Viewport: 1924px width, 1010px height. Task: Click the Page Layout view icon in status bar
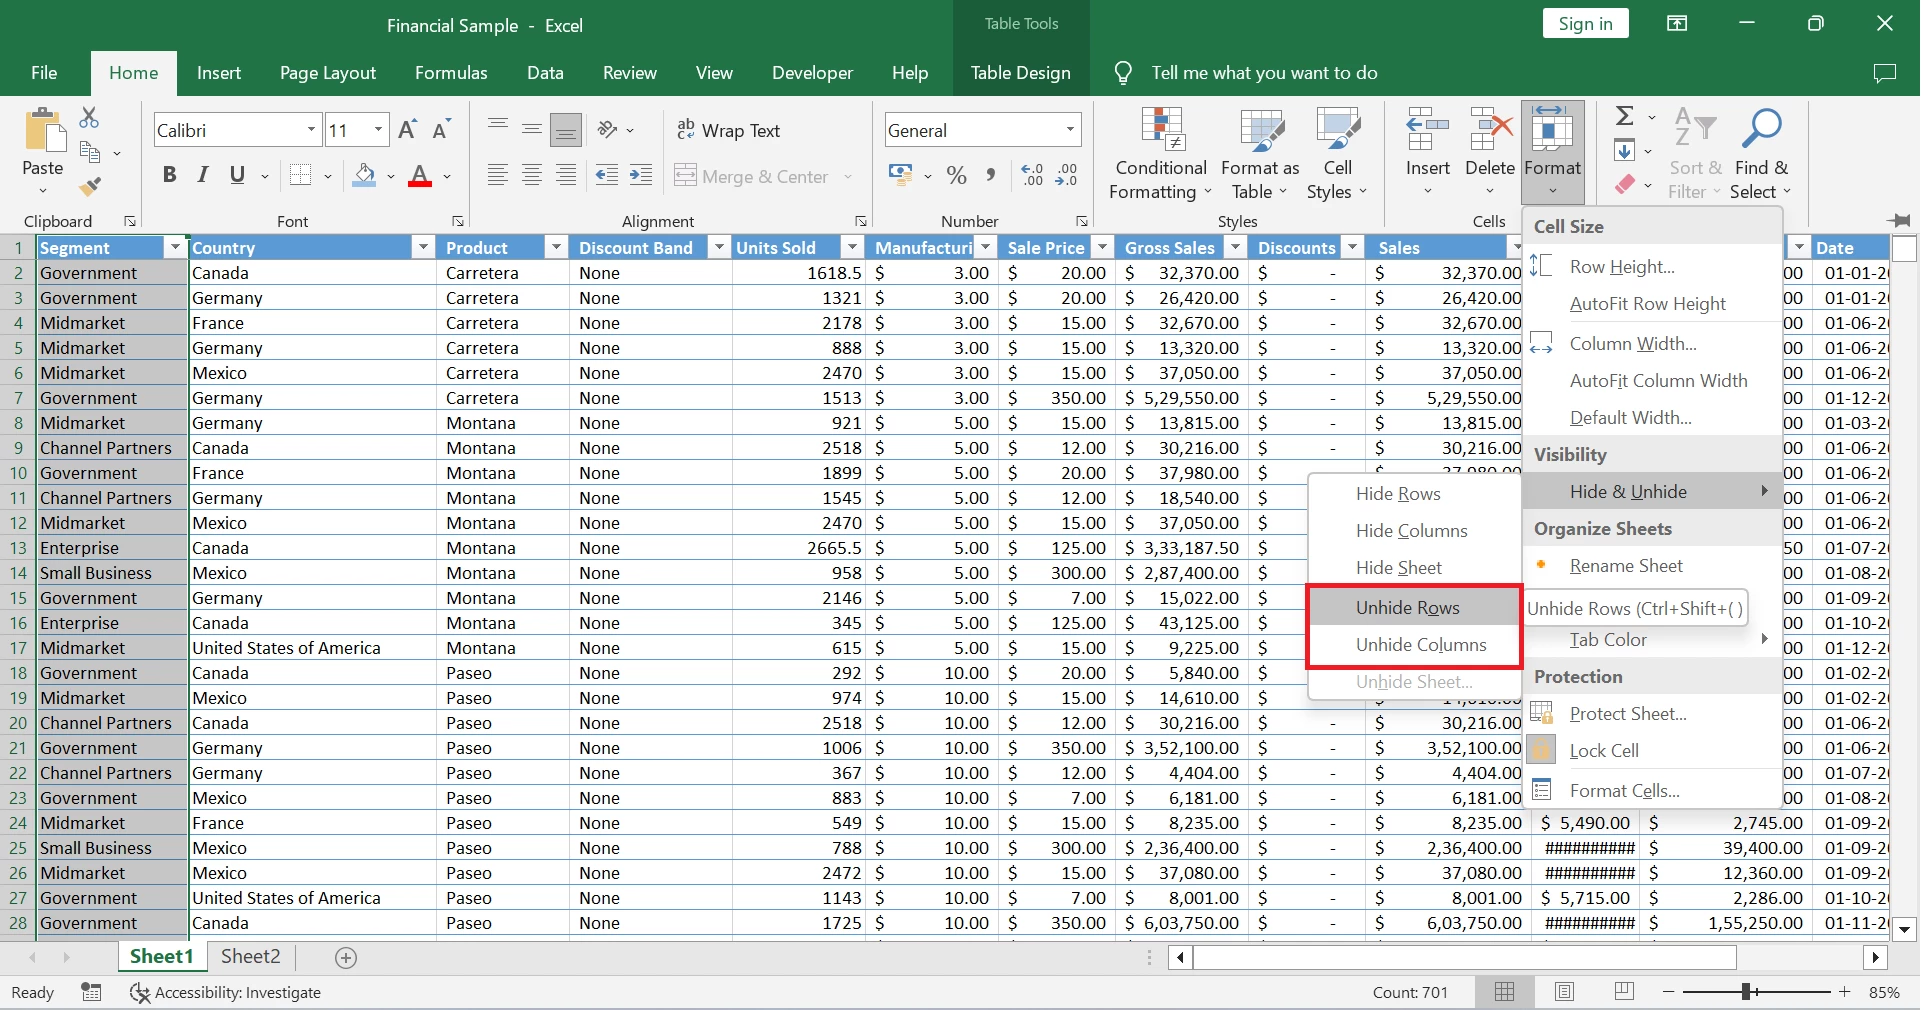[1564, 992]
